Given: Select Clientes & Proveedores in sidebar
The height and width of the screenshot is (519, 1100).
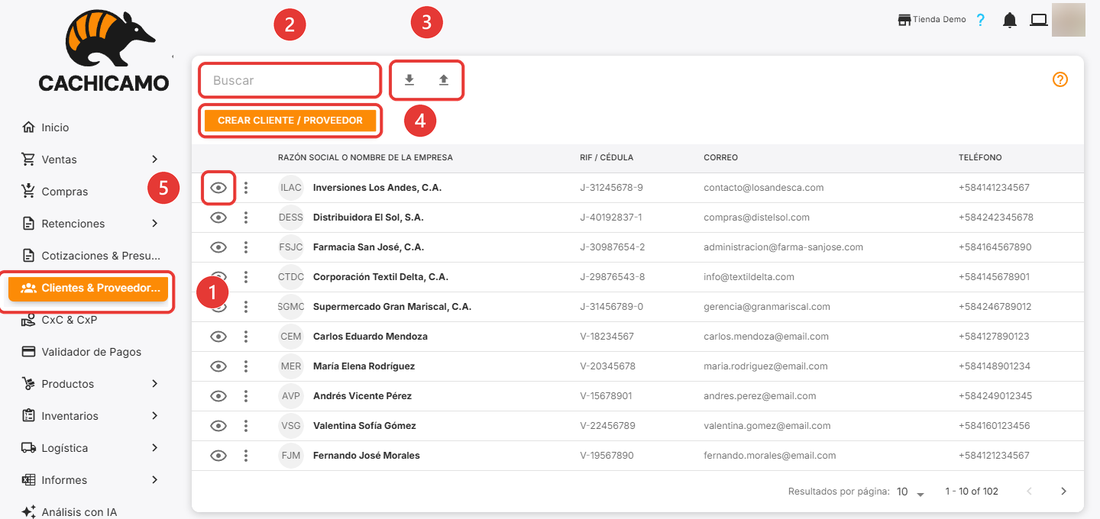Looking at the screenshot, I should 88,288.
